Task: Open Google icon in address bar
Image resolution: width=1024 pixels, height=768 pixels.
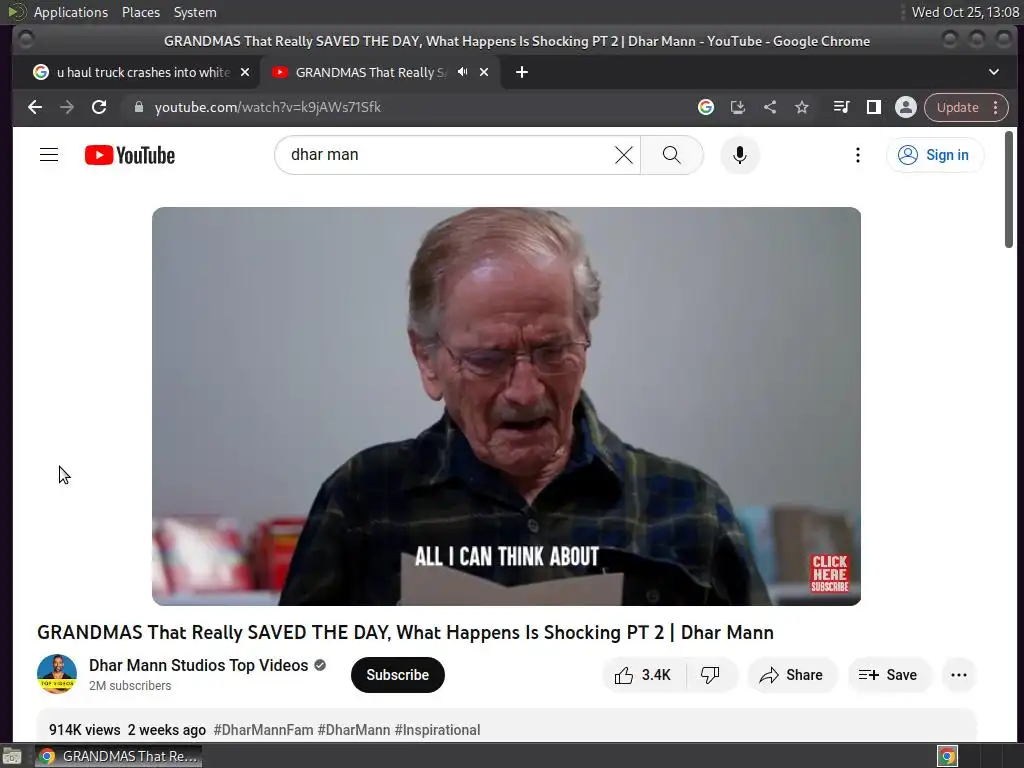Action: 705,107
